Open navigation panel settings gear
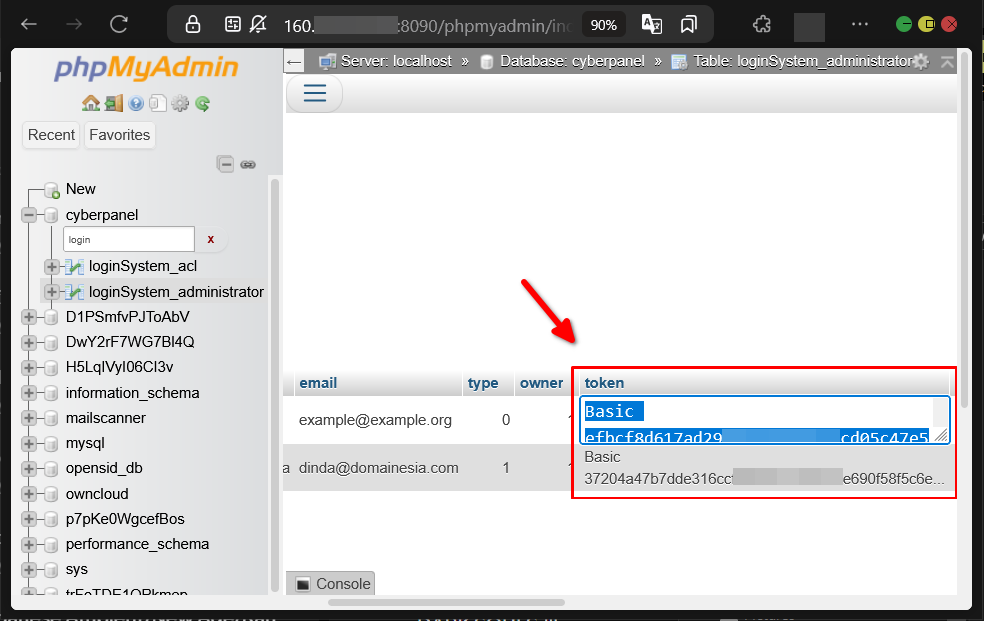The image size is (984, 621). (x=180, y=104)
